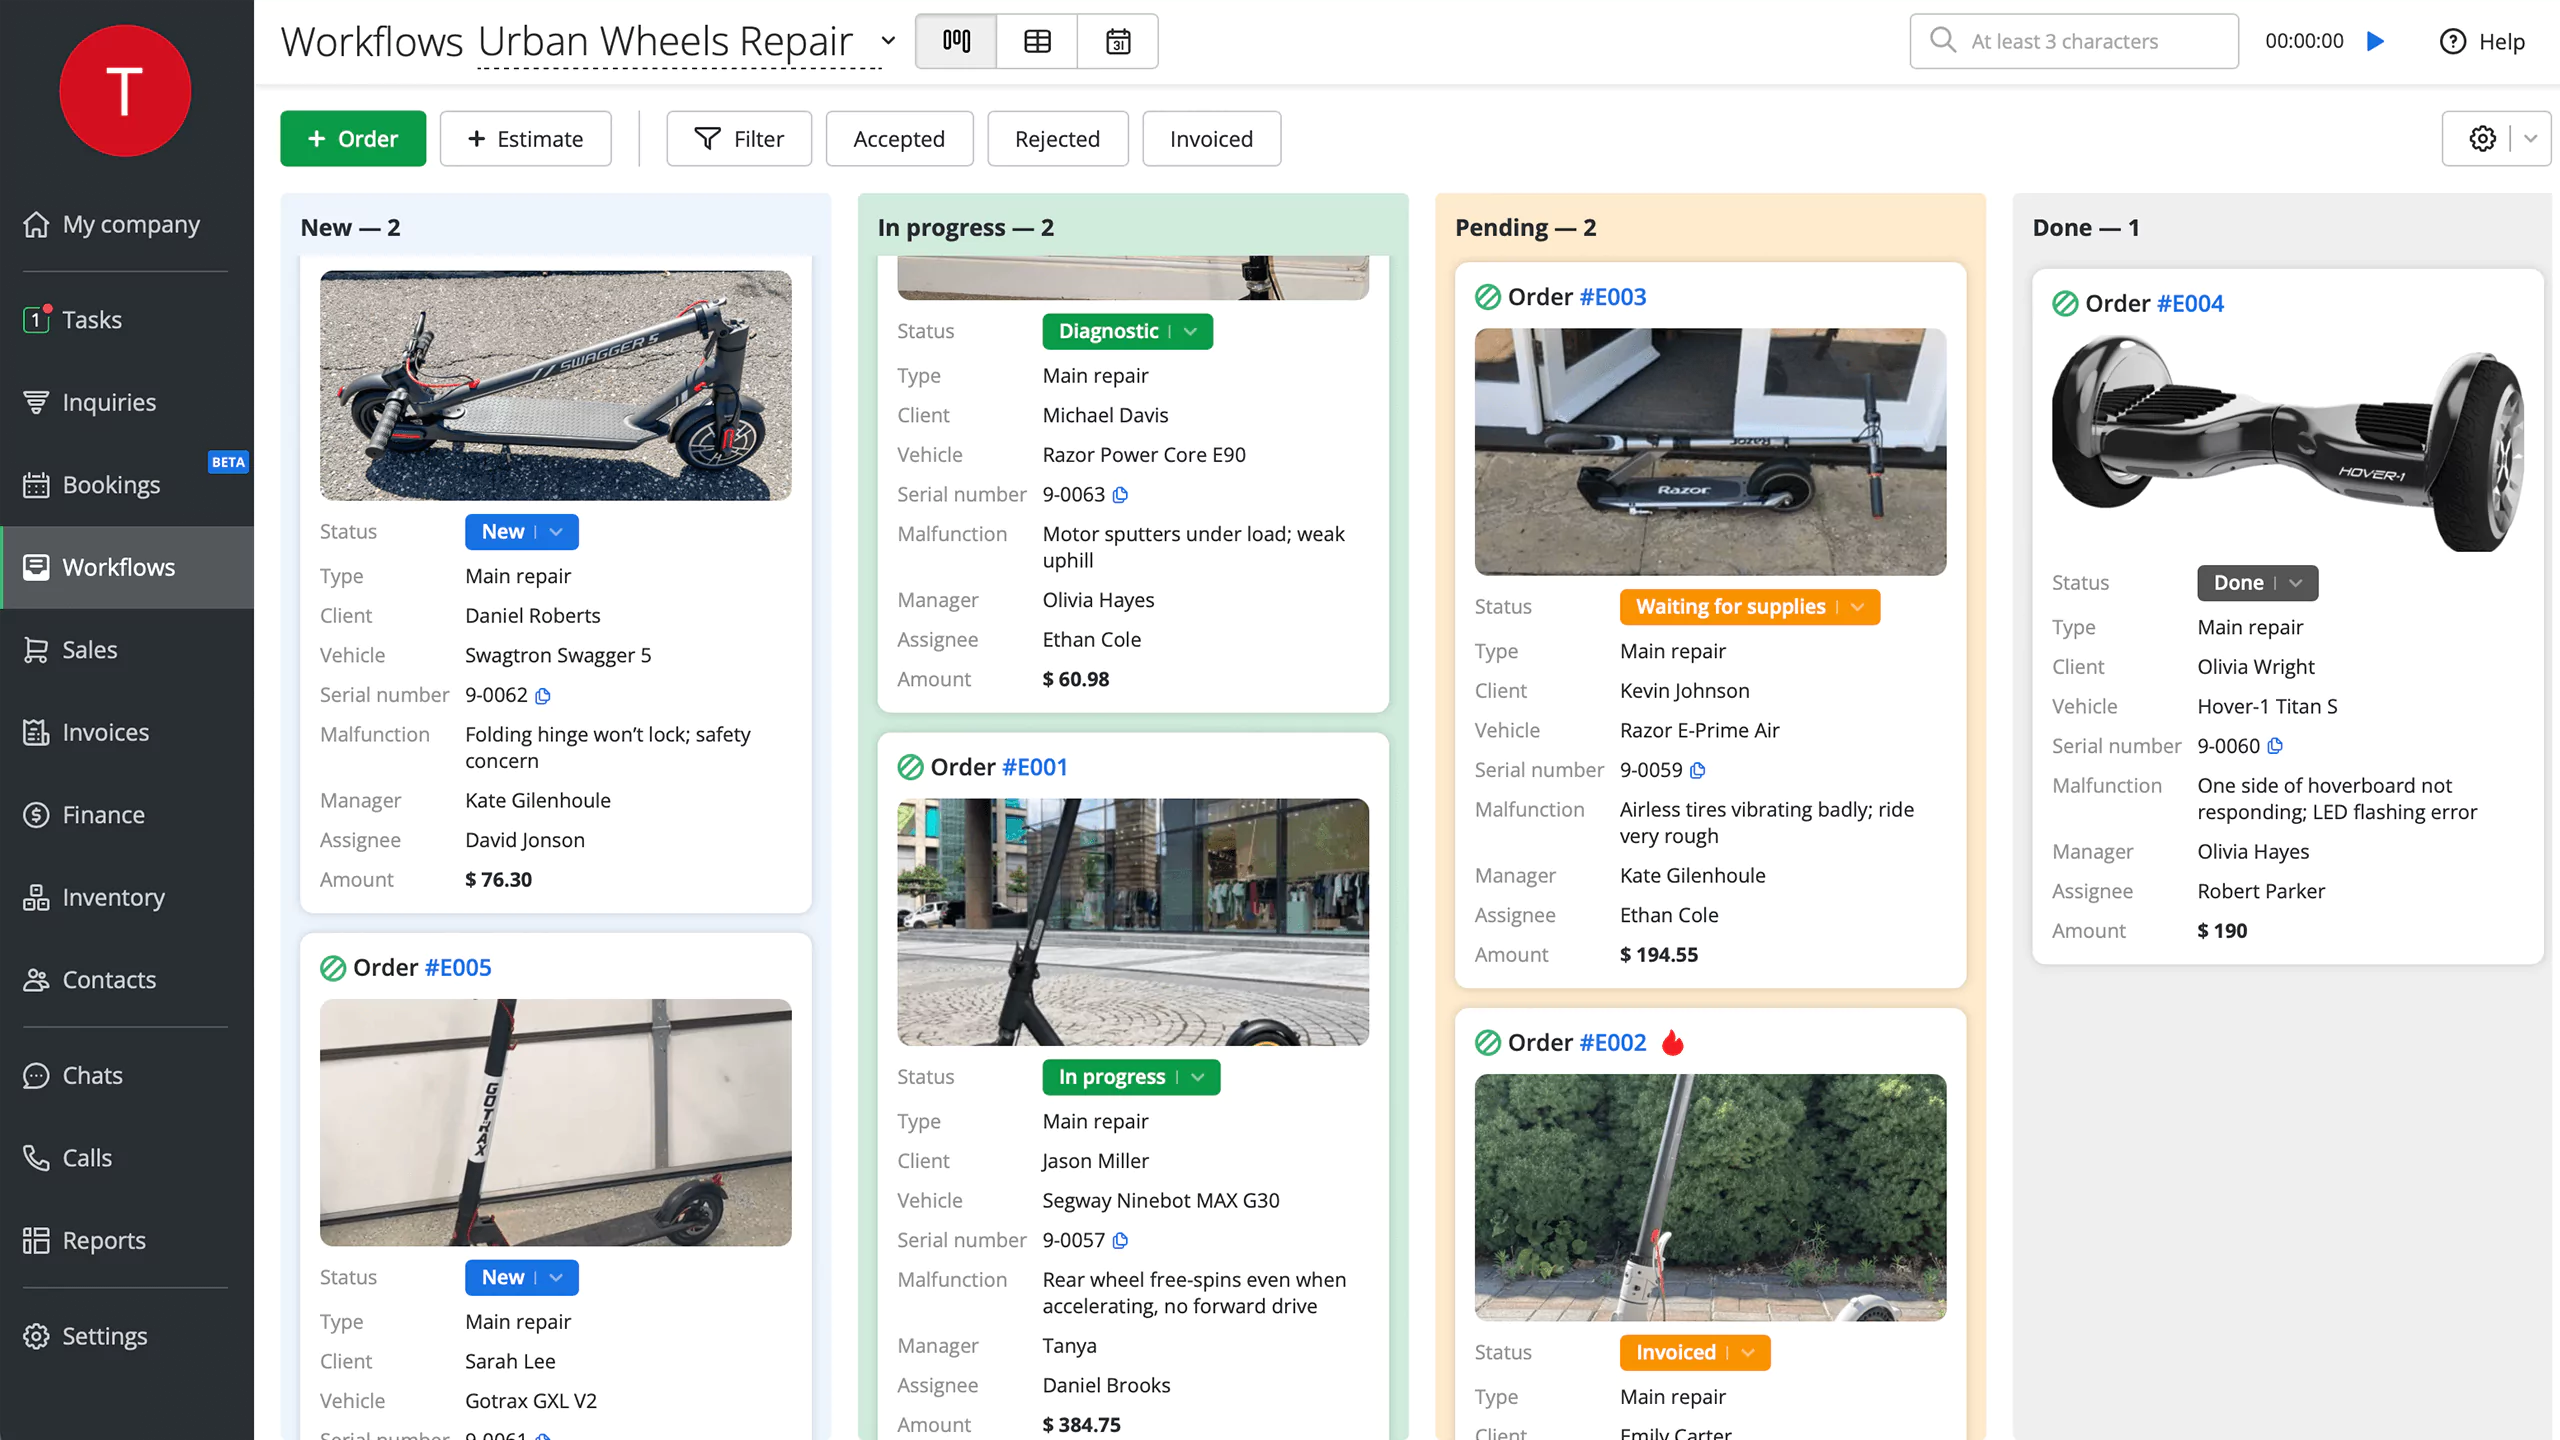Click the red T company avatar
This screenshot has height=1440, width=2560.
point(125,91)
